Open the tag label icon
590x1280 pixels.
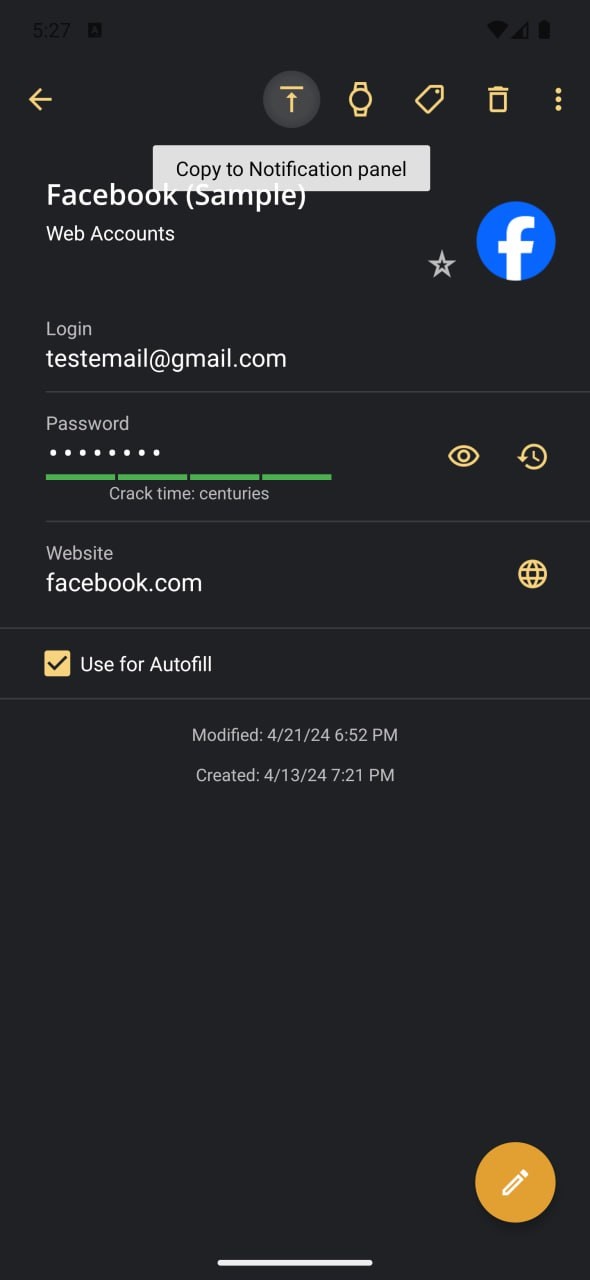pos(429,99)
